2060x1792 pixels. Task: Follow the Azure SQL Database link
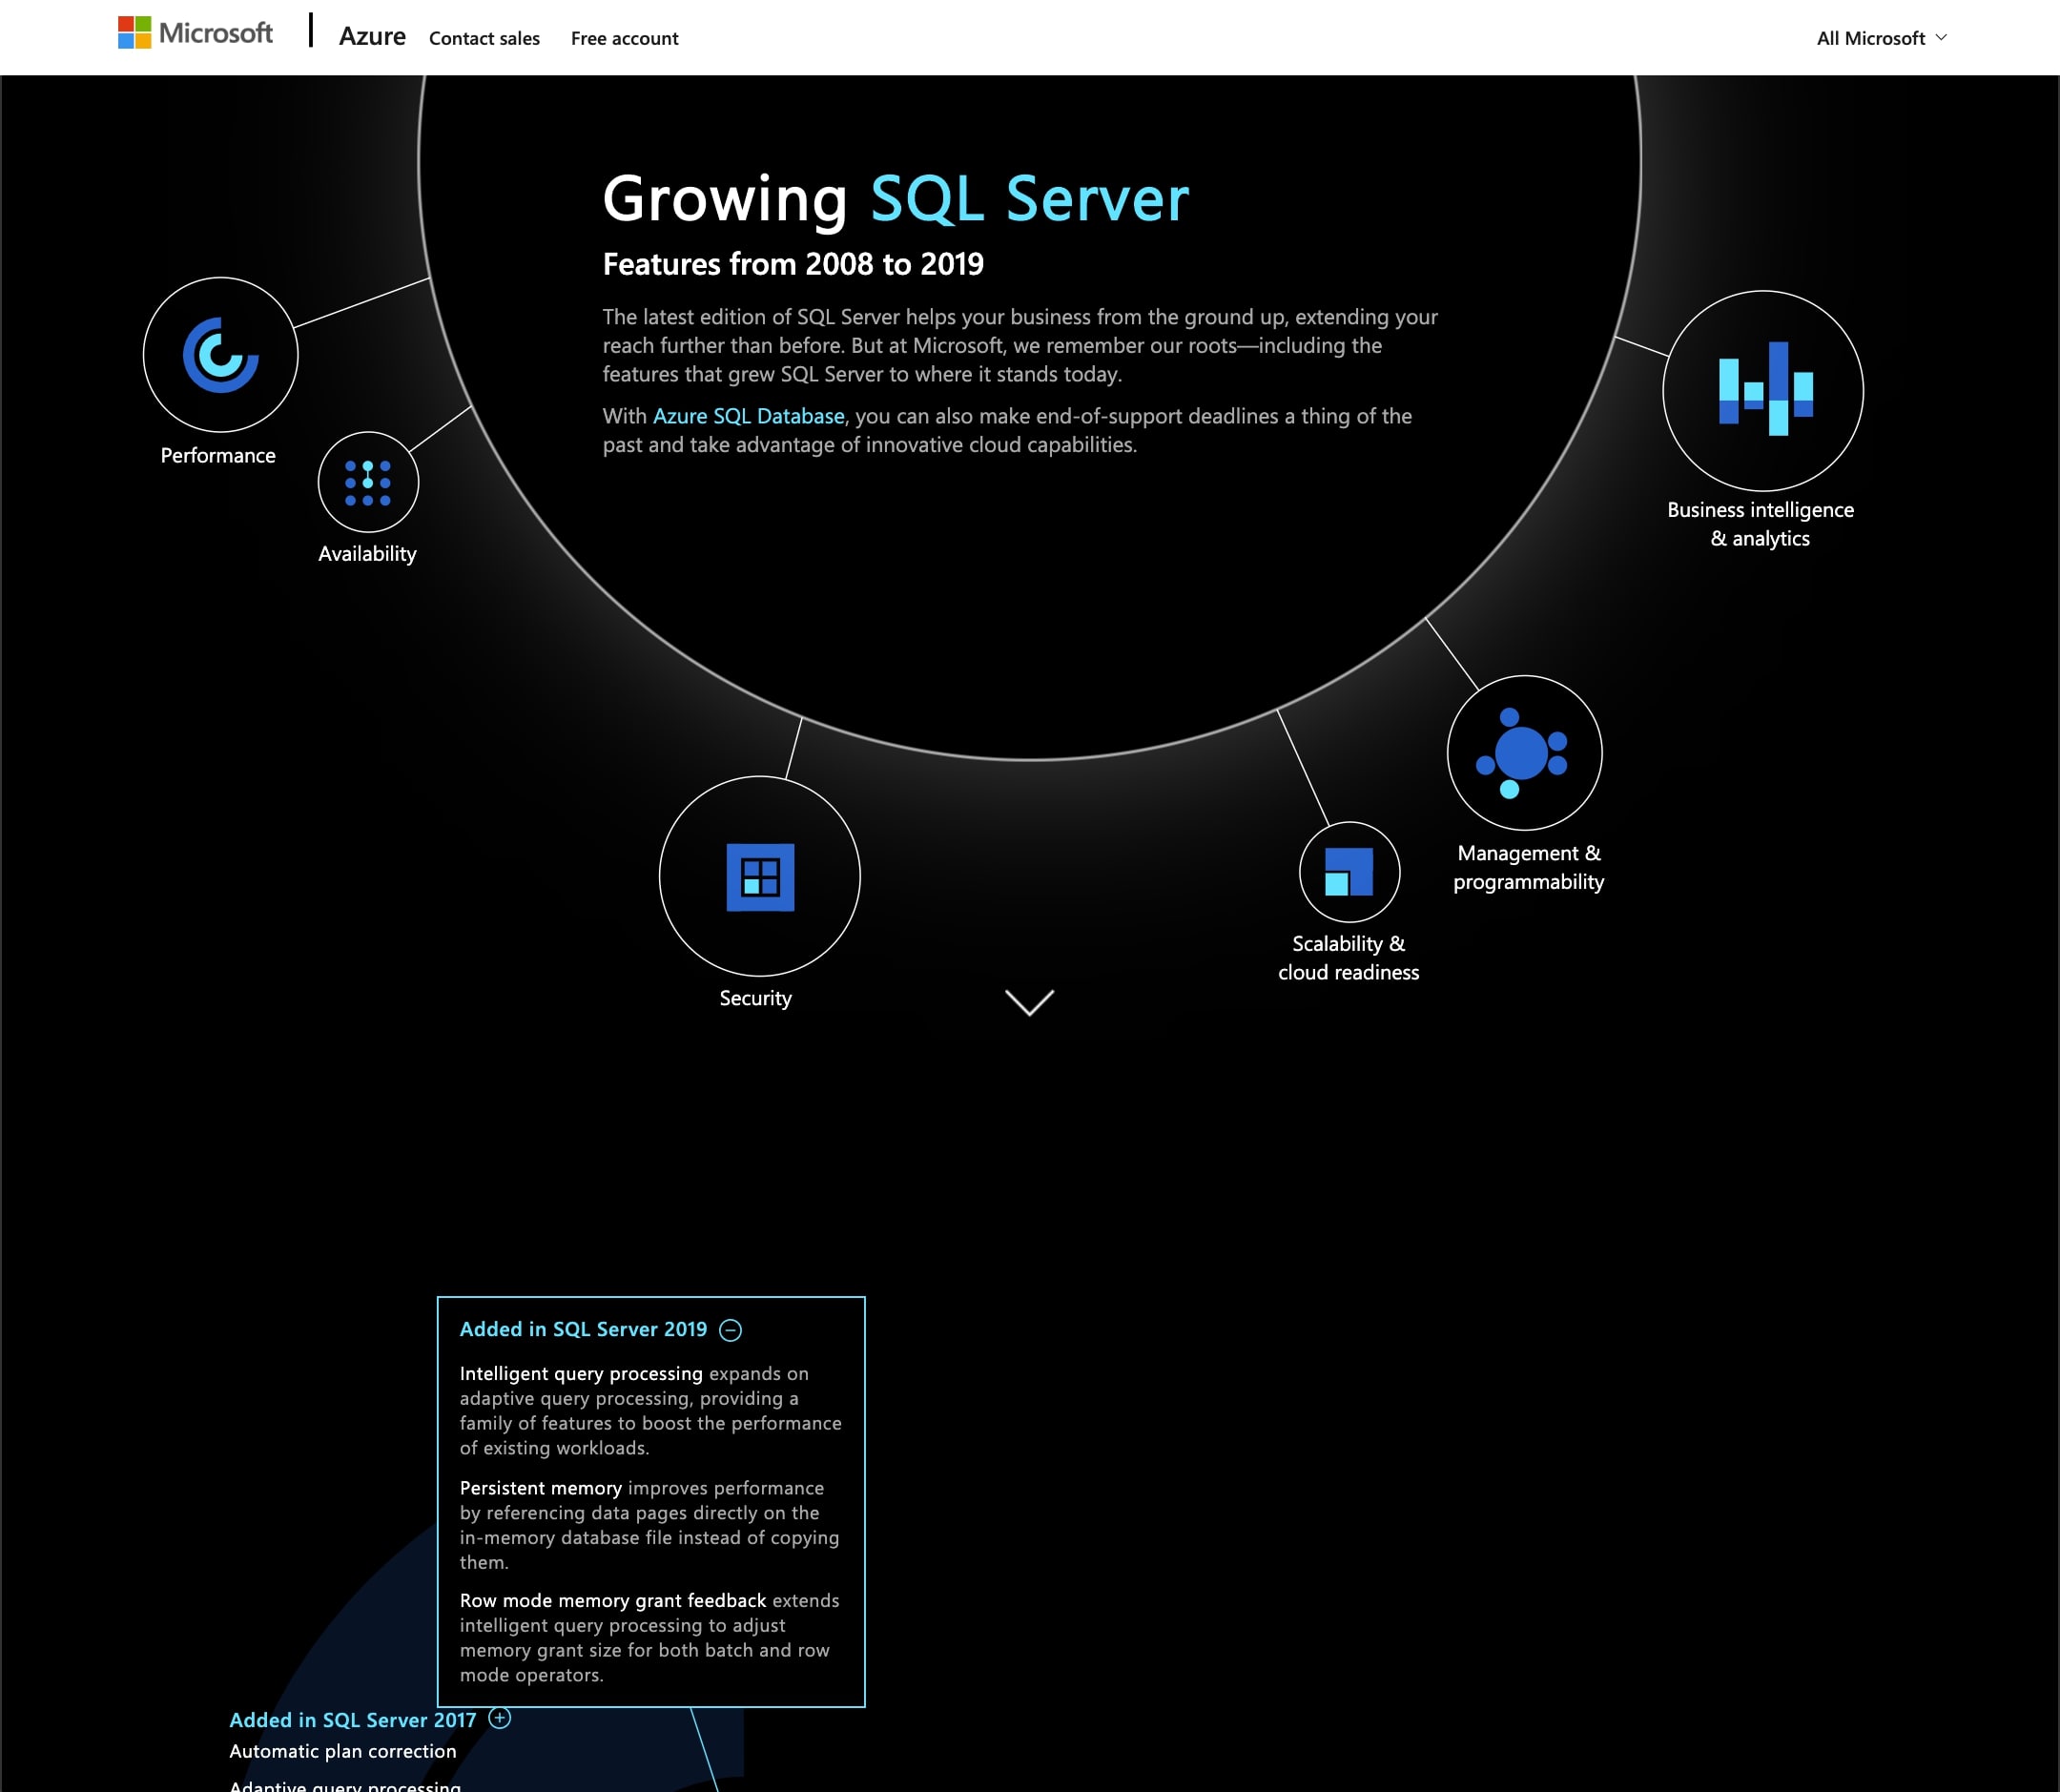(748, 416)
